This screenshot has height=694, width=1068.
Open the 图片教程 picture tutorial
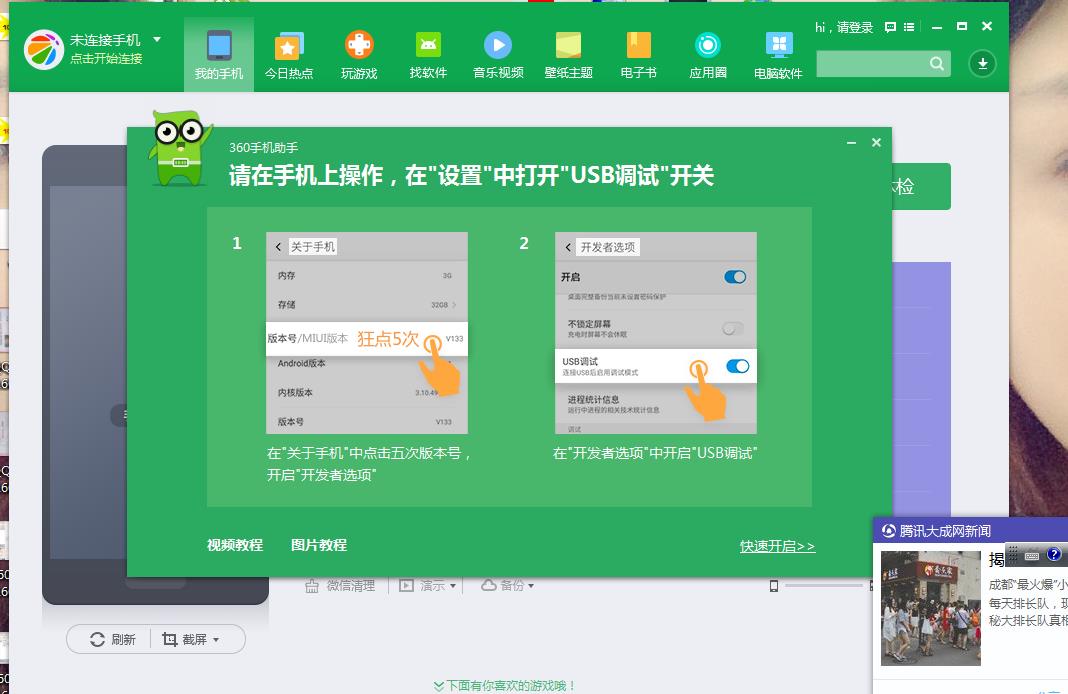coord(319,545)
